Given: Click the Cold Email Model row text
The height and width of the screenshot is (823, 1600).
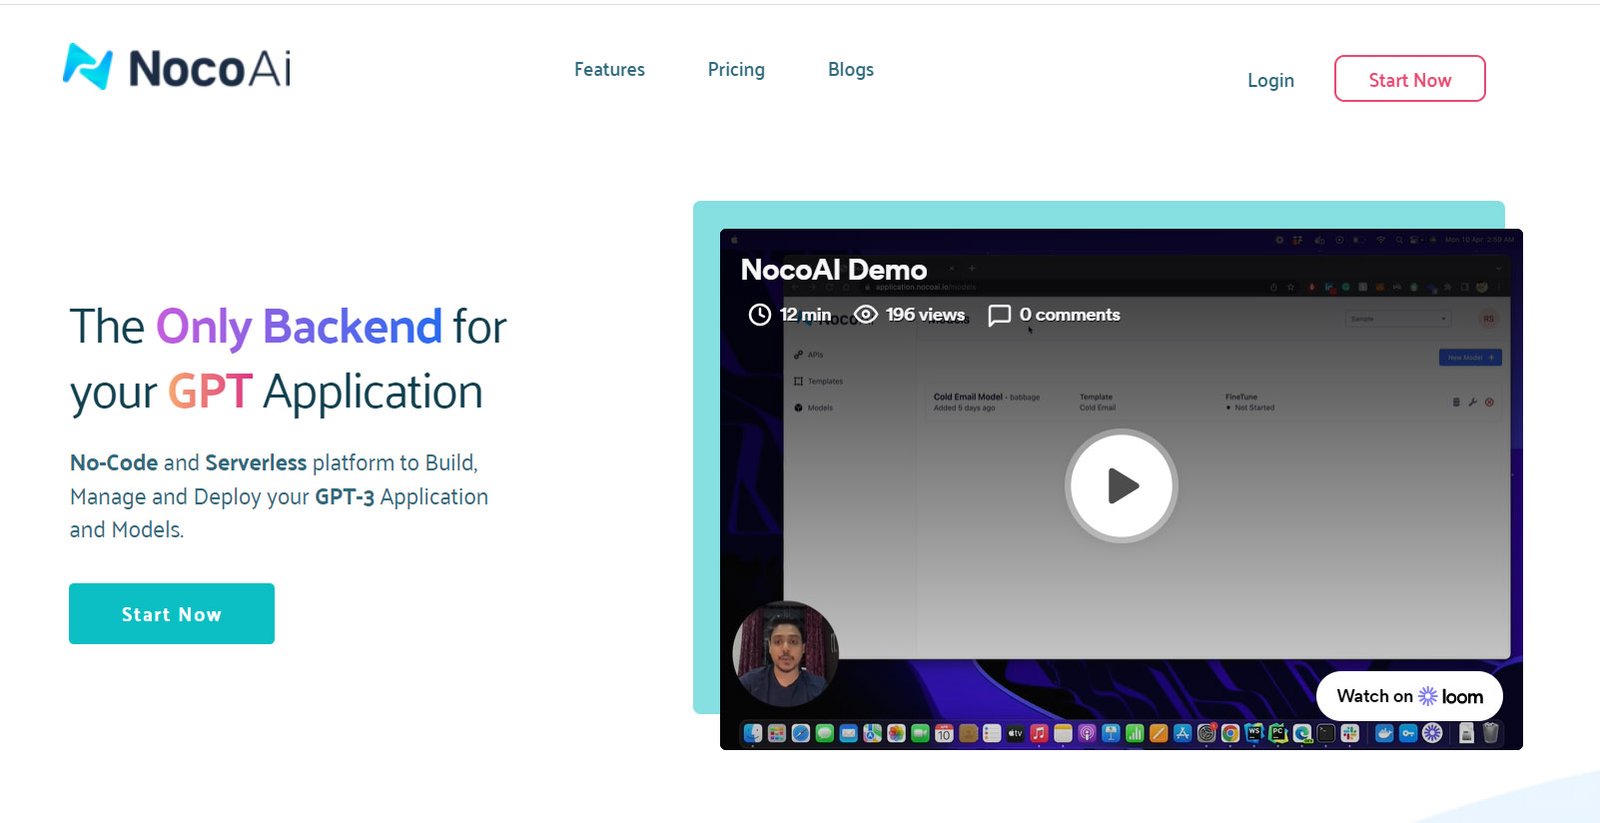Looking at the screenshot, I should click(986, 397).
